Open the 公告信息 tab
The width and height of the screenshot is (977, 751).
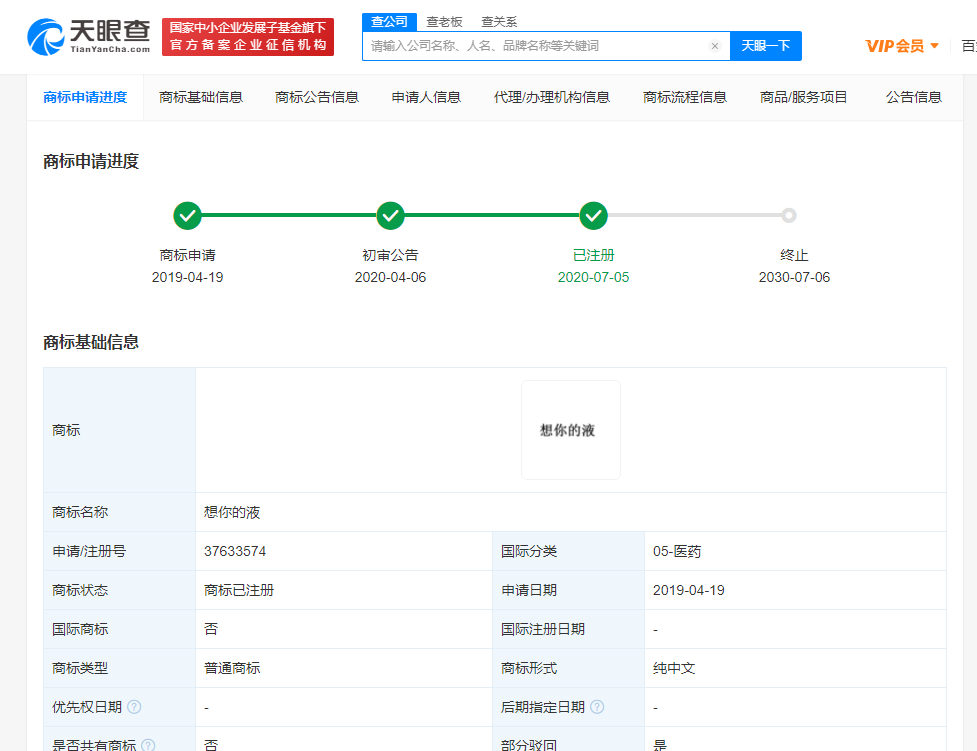913,97
